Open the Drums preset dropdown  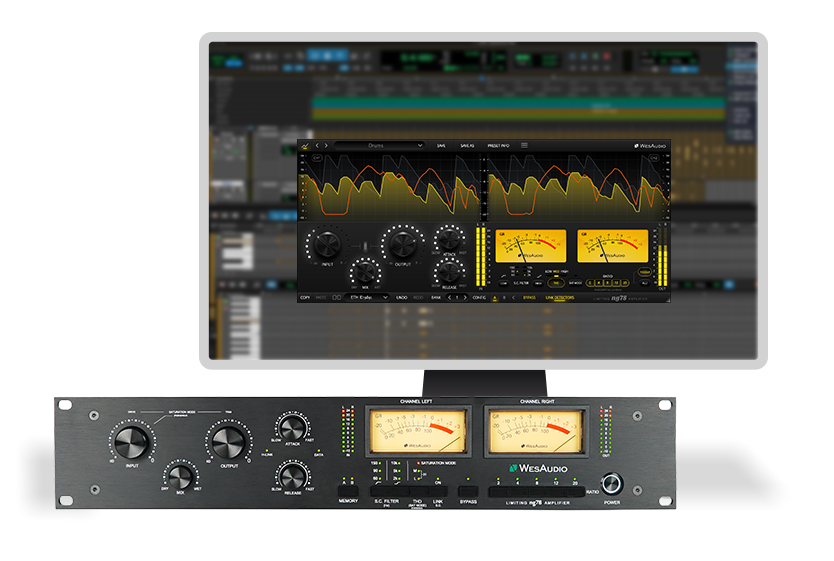379,145
